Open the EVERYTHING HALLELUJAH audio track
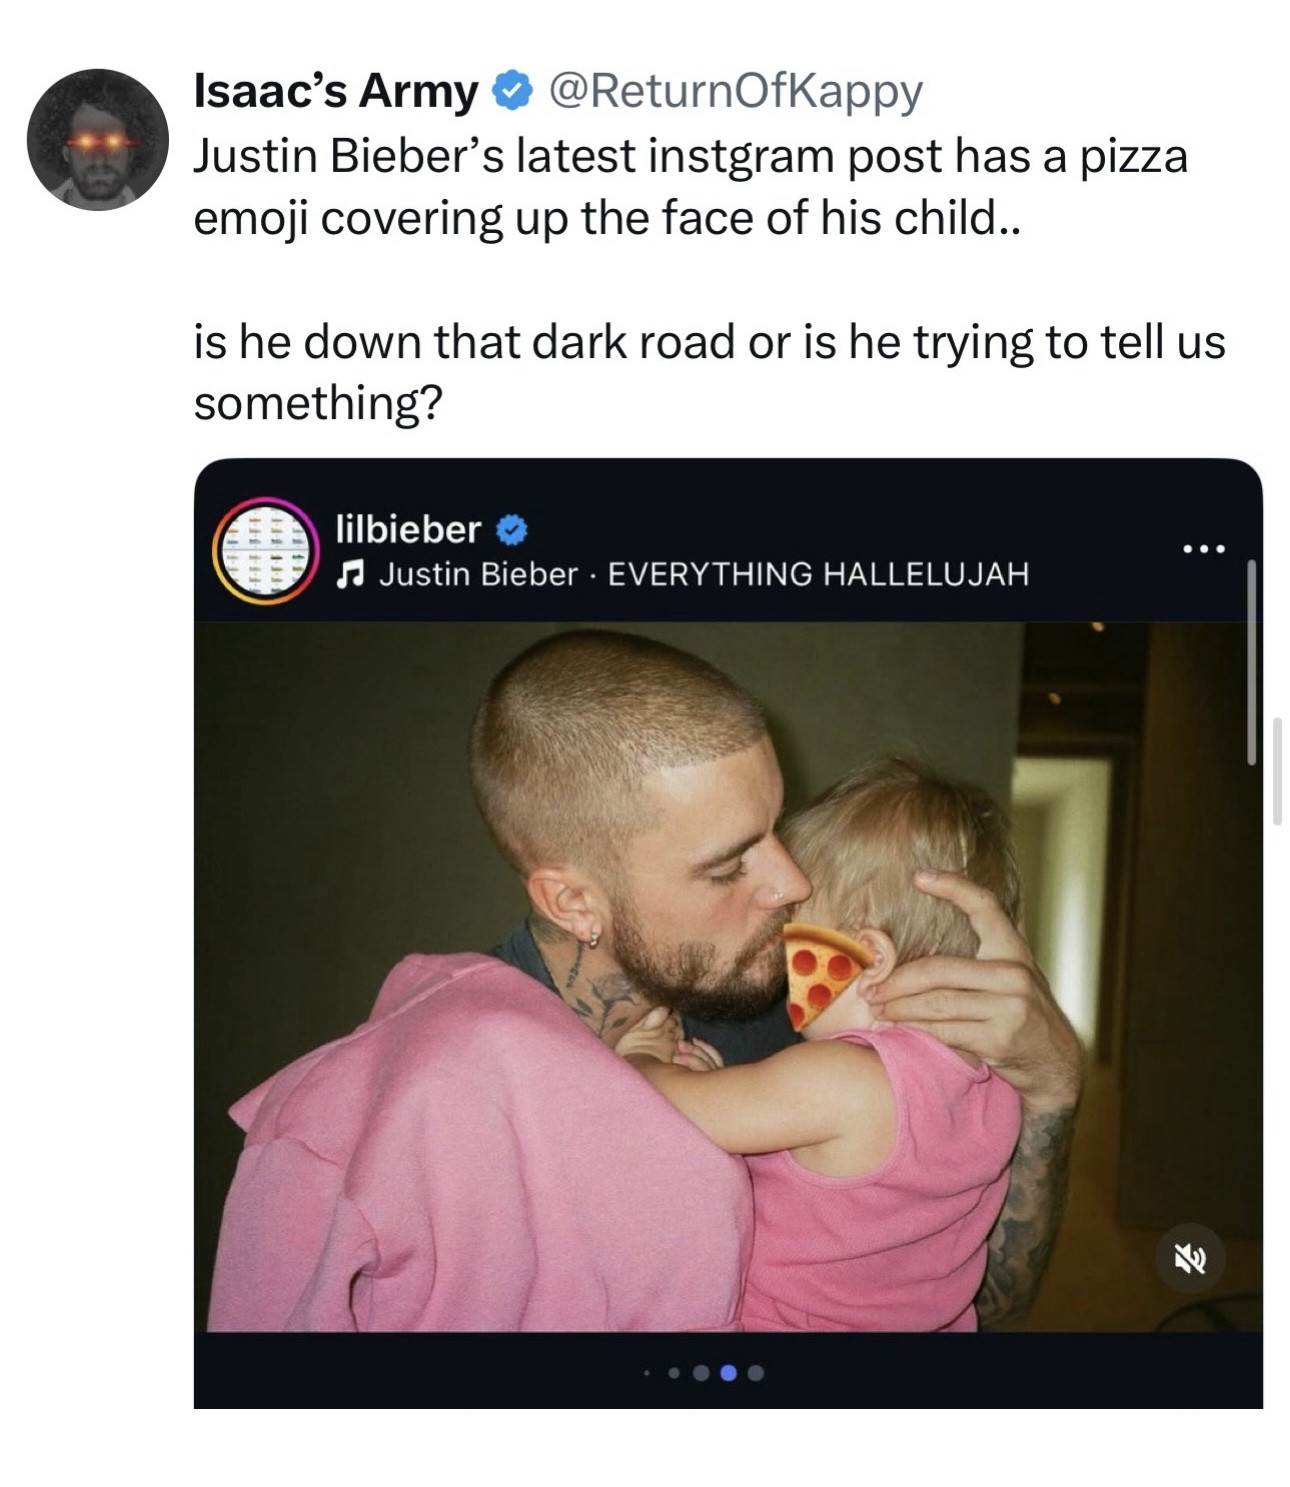The height and width of the screenshot is (1487, 1290). [817, 574]
